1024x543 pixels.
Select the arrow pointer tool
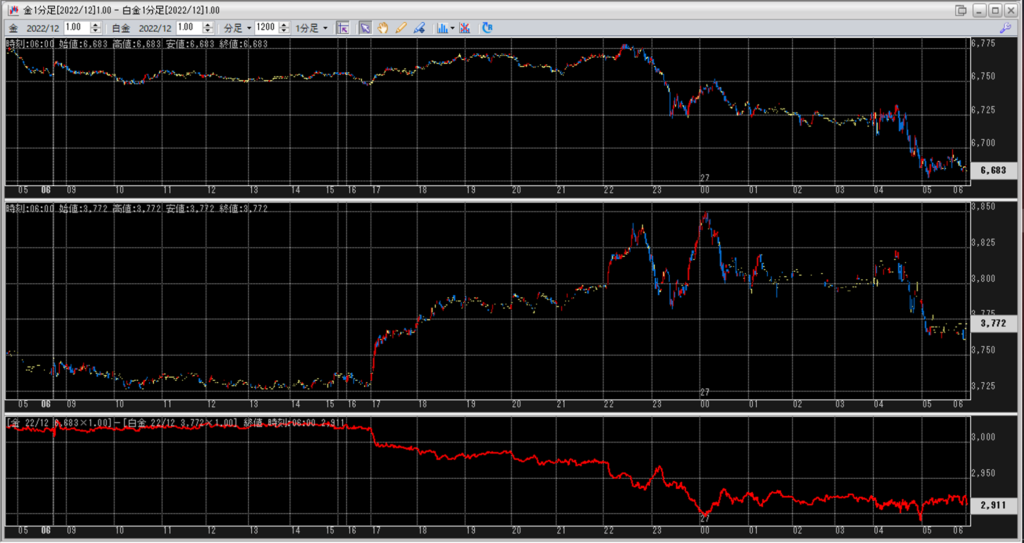[x=365, y=28]
